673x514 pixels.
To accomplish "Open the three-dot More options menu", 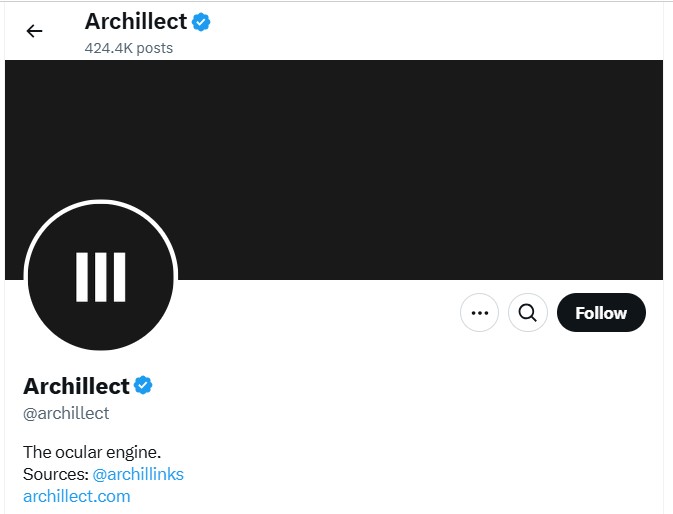I will (x=479, y=313).
